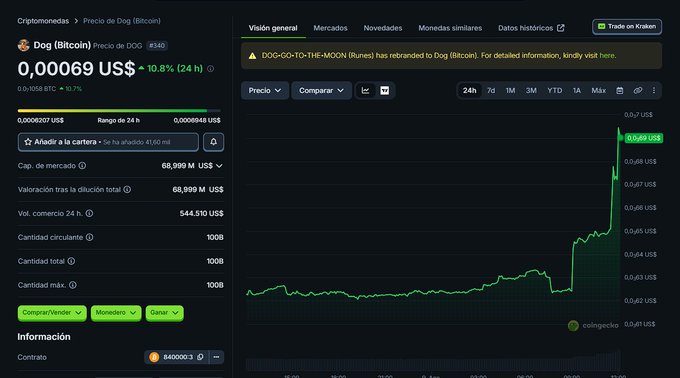Show info for 24 h price change

210,68
